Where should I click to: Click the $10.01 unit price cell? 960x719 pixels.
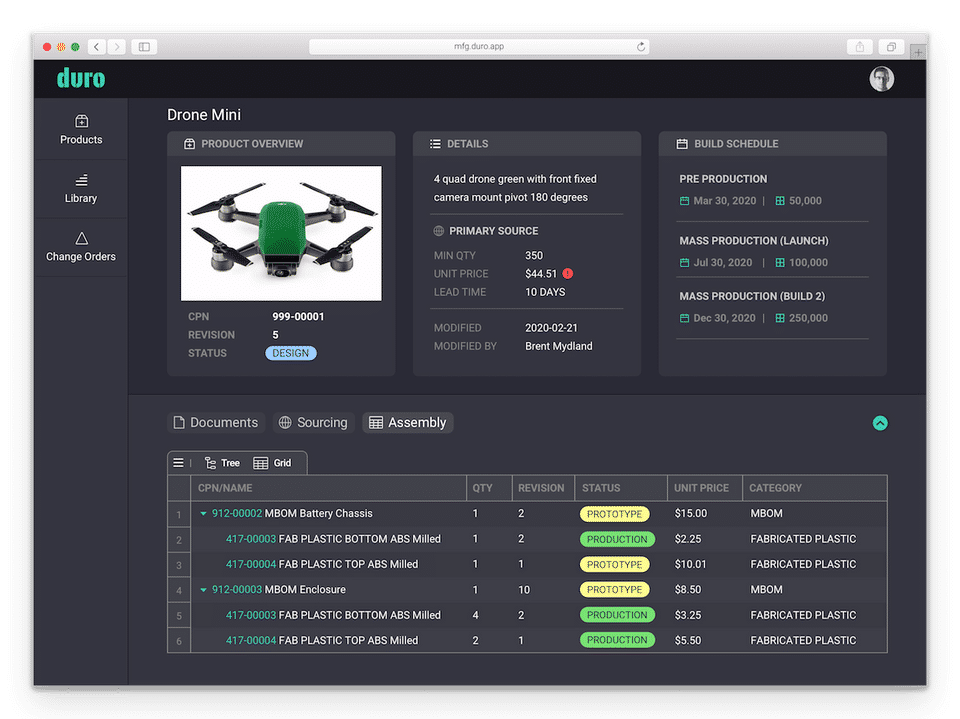(x=691, y=564)
